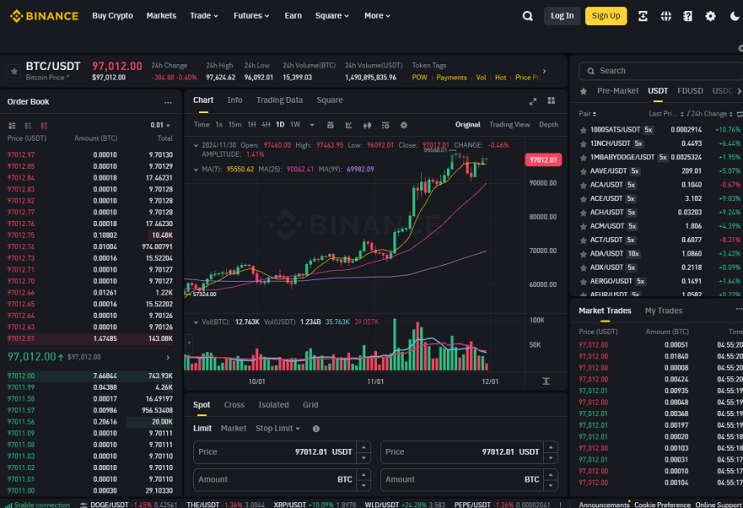This screenshot has height=508, width=743.
Task: Favorite the 1INCH/USDT pair
Action: (583, 144)
